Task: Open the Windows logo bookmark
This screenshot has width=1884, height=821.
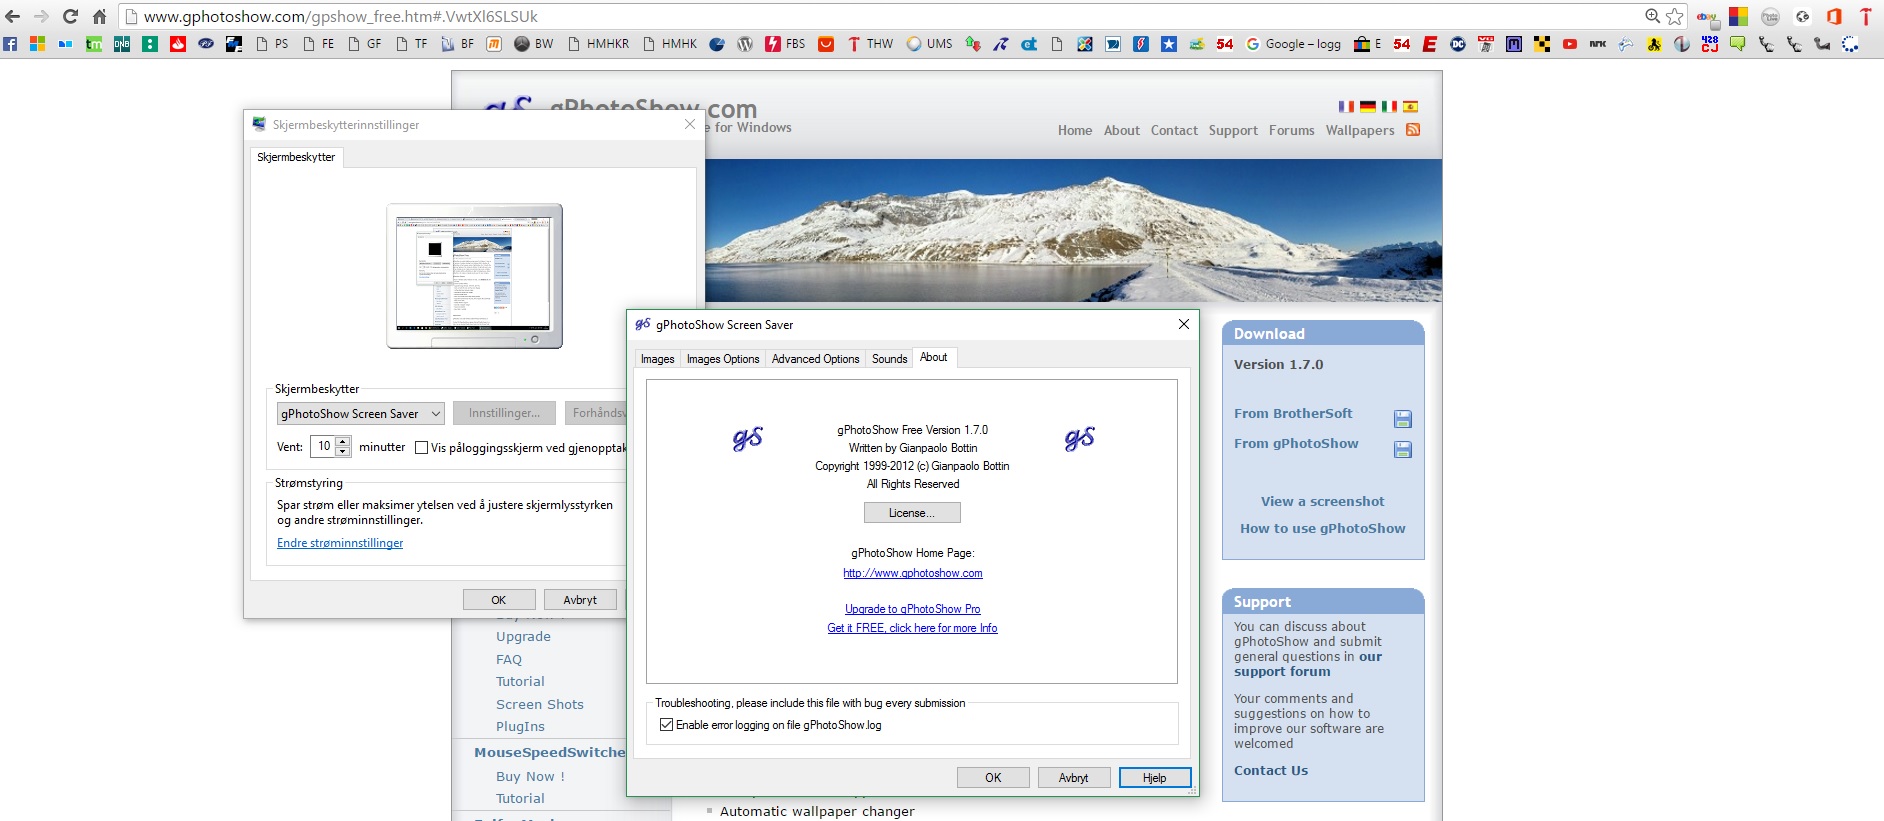Action: point(37,44)
